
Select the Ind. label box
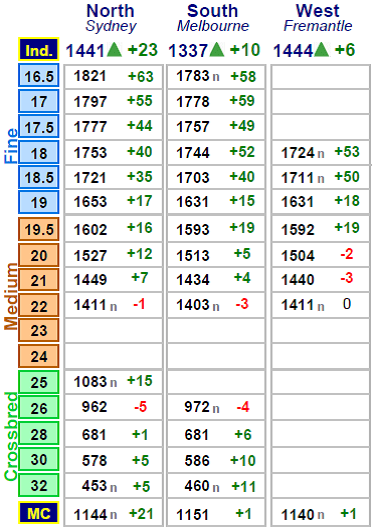click(x=39, y=49)
